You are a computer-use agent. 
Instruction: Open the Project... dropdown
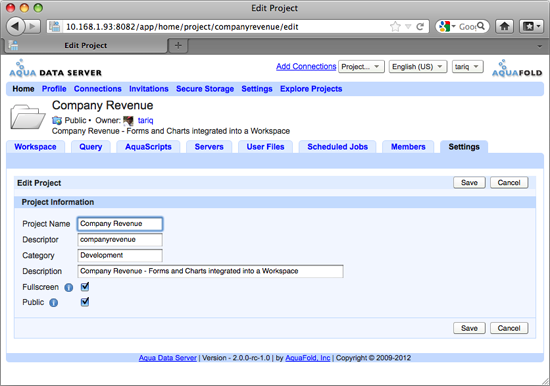[361, 67]
